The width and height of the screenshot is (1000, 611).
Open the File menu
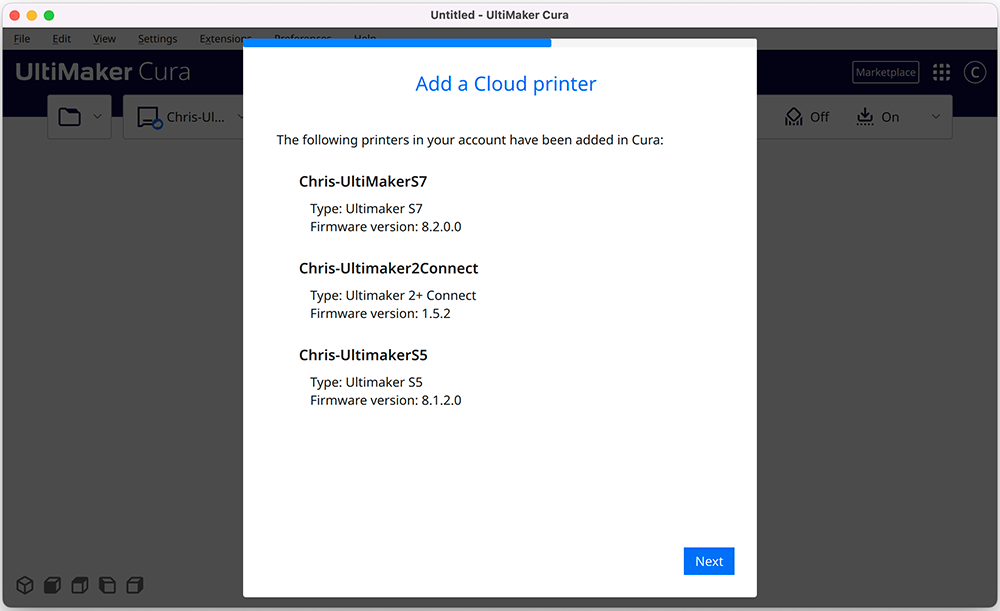pos(22,39)
